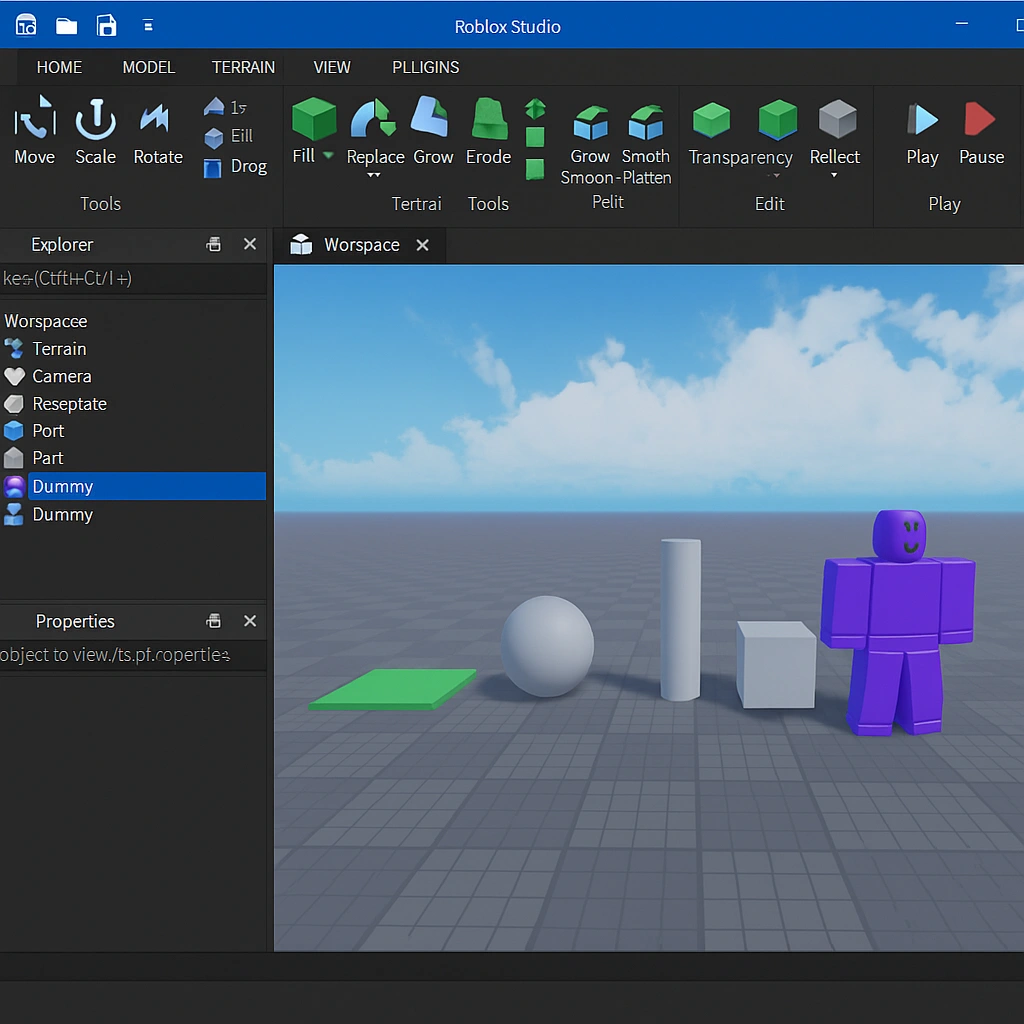The width and height of the screenshot is (1024, 1024).
Task: Select Camera in Explorer tree
Action: point(62,376)
